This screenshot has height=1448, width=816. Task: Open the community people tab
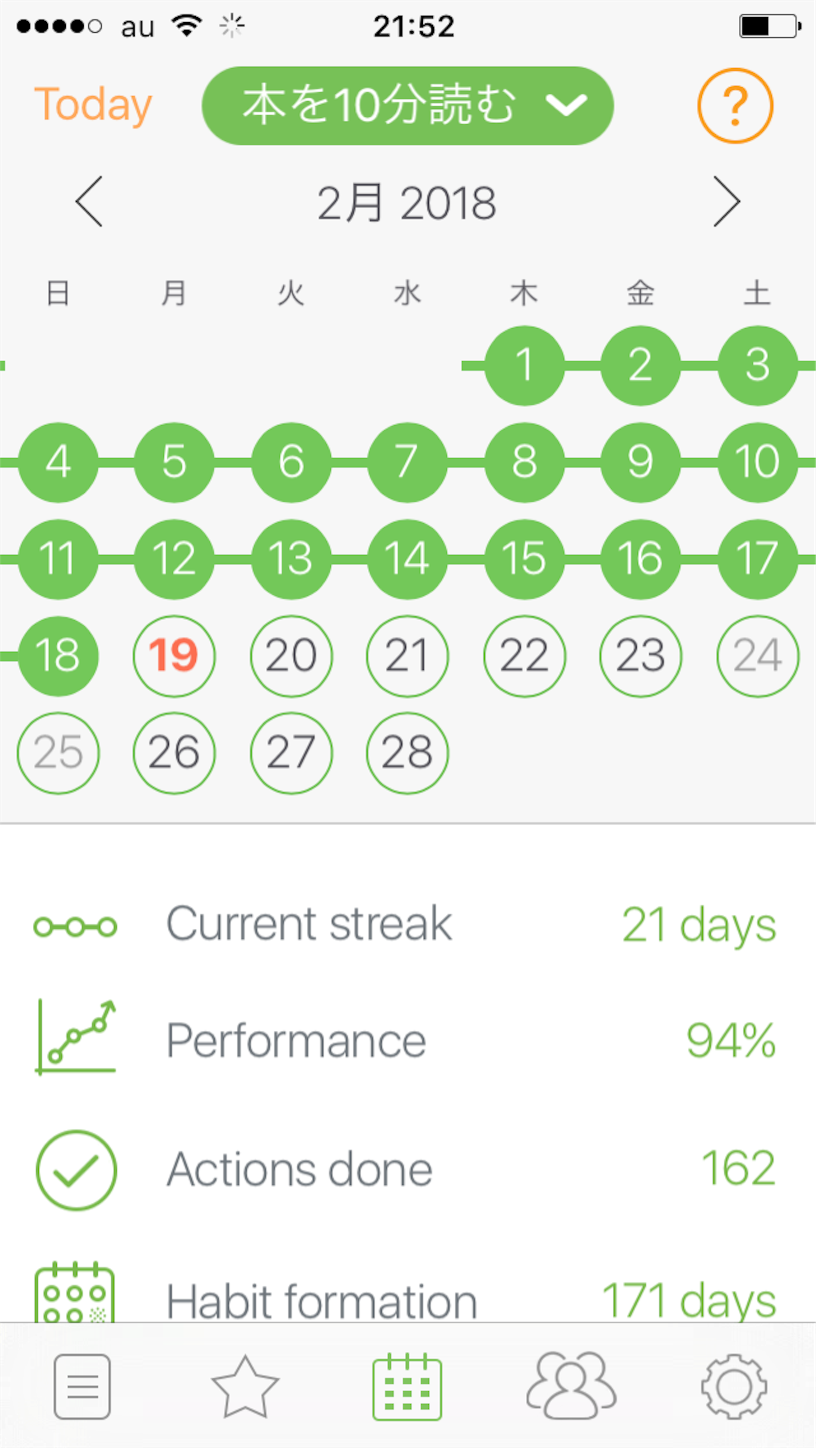[x=571, y=1385]
